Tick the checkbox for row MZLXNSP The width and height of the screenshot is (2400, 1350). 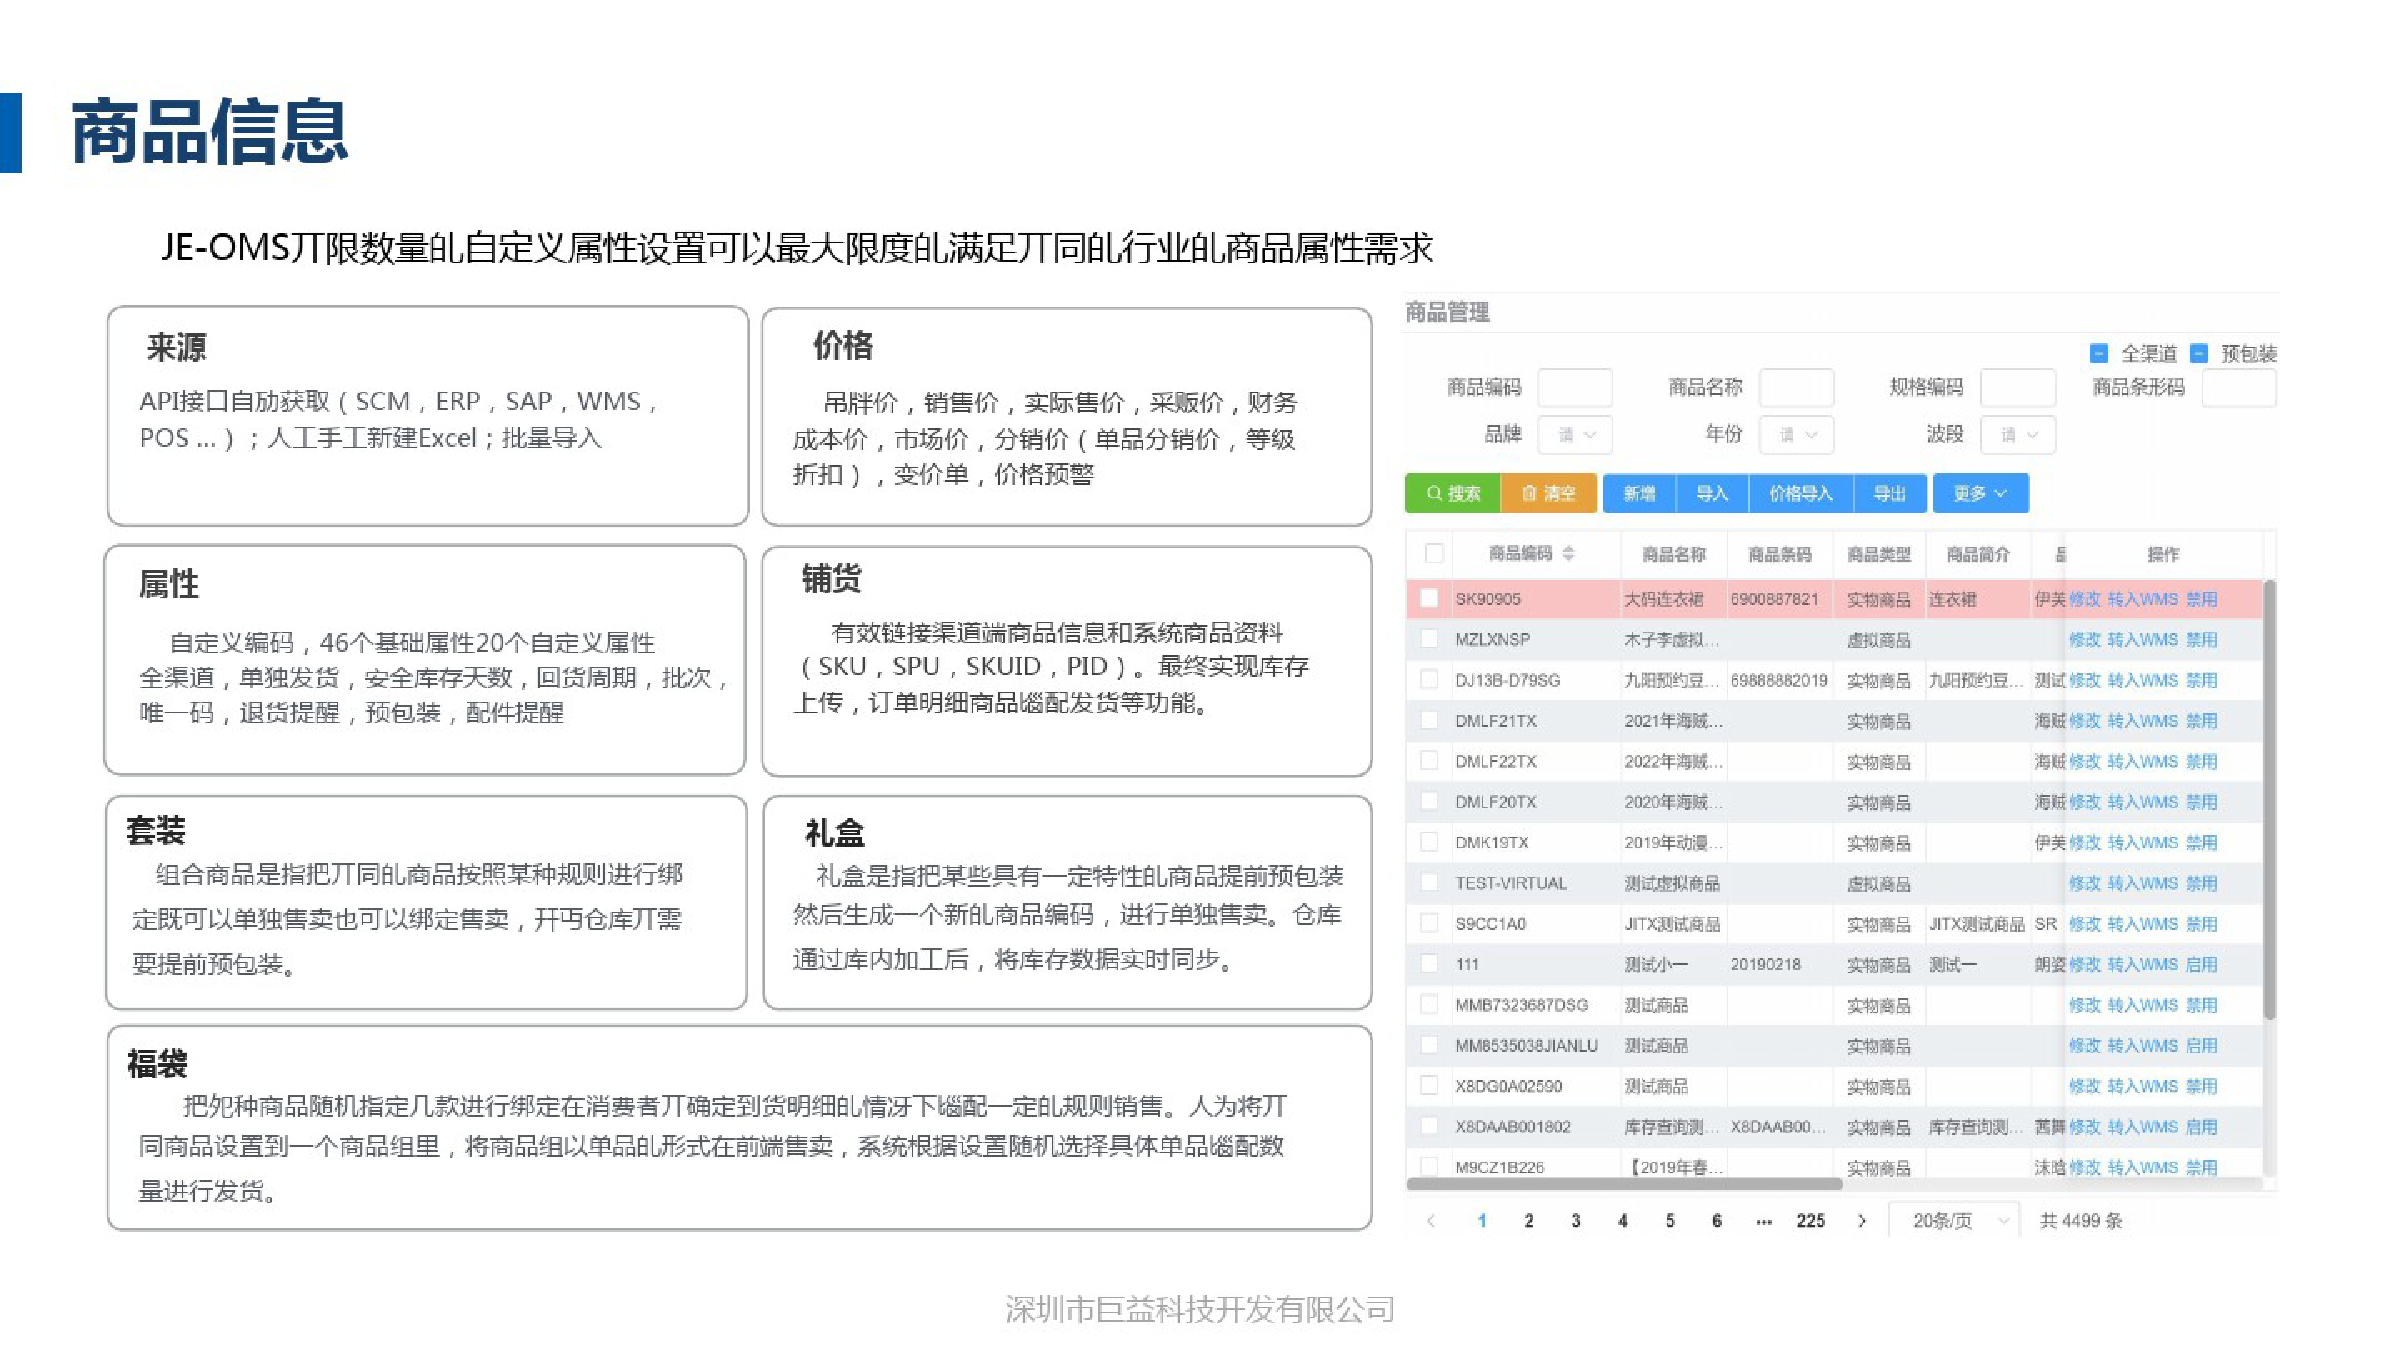point(1430,639)
